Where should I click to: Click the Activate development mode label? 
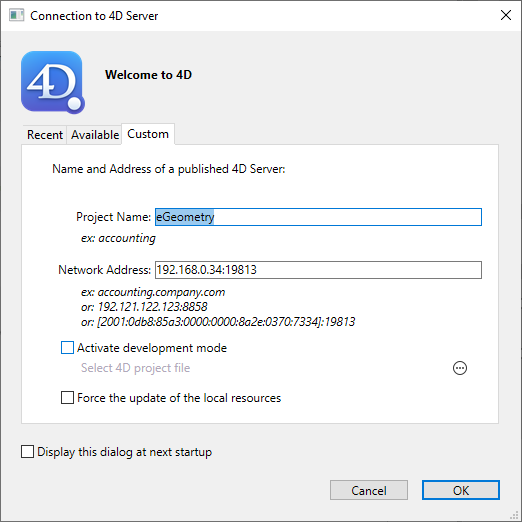[152, 348]
